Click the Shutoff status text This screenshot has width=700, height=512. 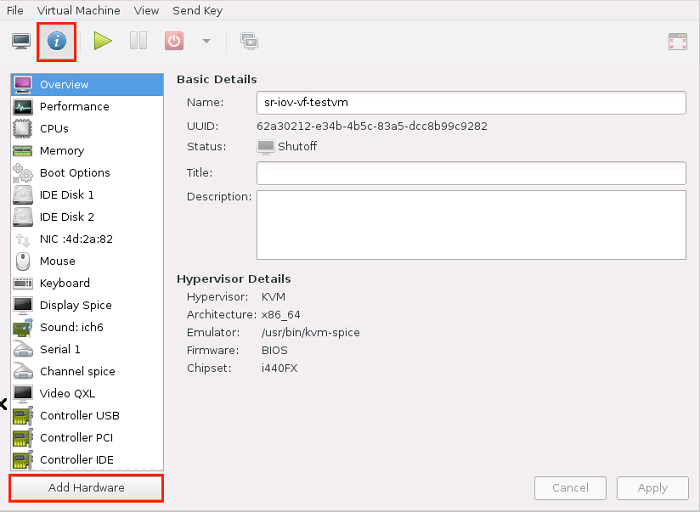click(297, 146)
